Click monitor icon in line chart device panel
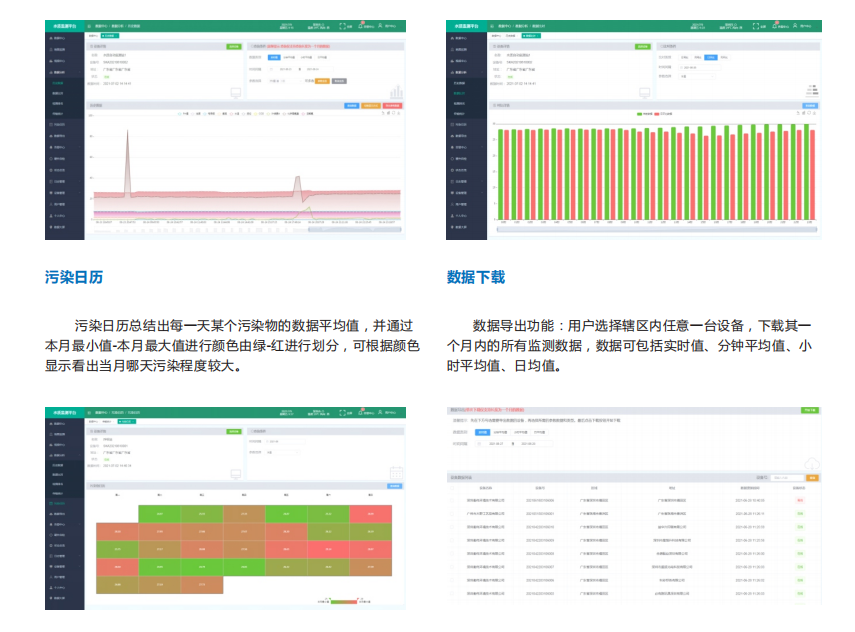This screenshot has height=632, width=855. coord(236,92)
